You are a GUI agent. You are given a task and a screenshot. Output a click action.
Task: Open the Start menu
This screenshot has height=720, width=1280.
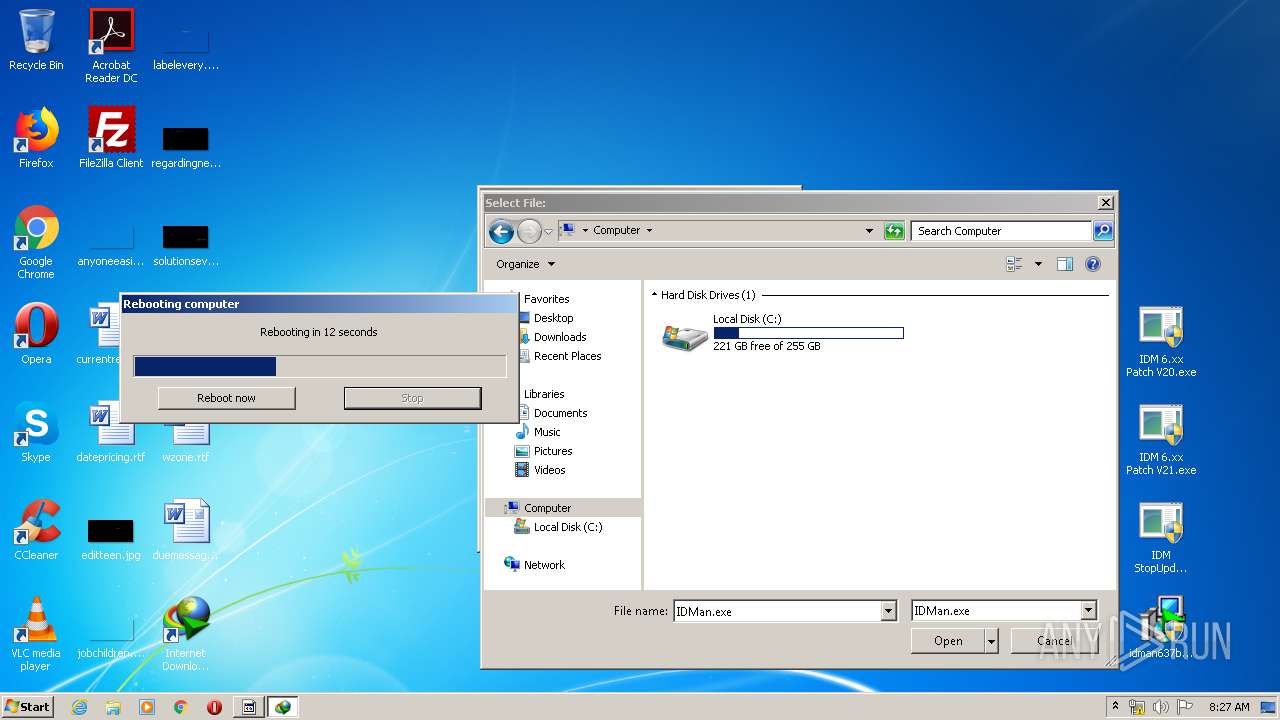pos(27,707)
